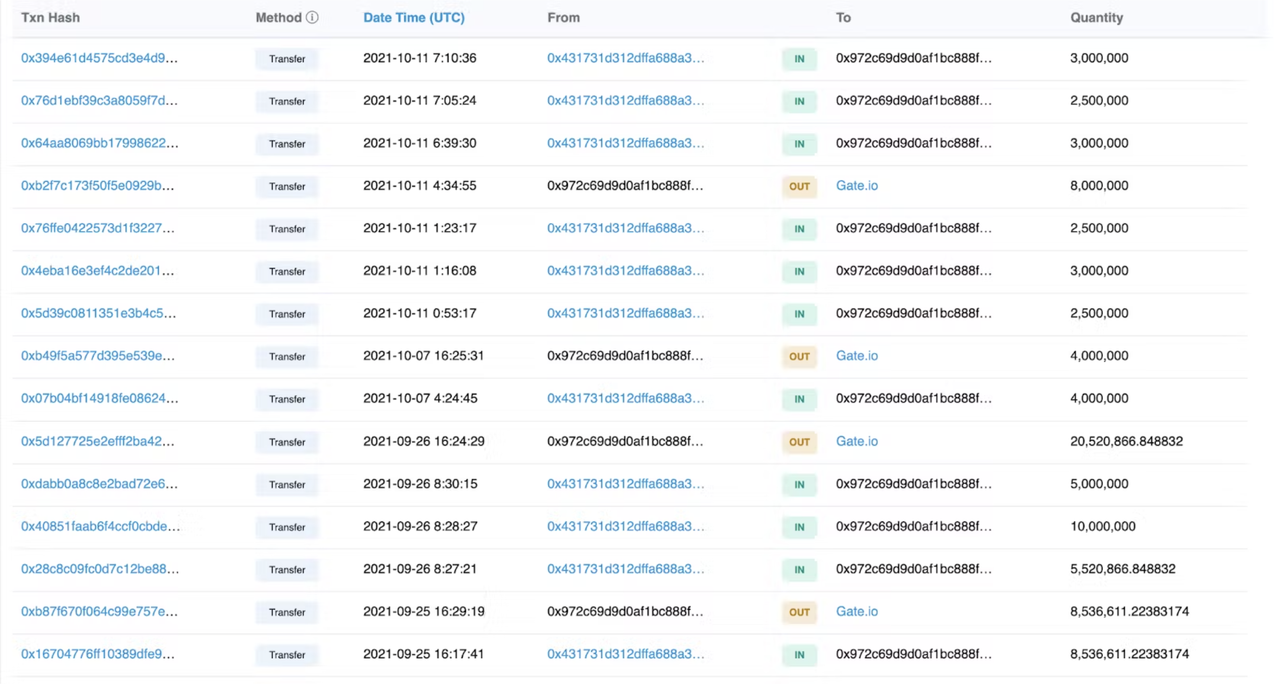Click the Quantity column header
Viewport: 1280px width, 693px height.
tap(1096, 18)
